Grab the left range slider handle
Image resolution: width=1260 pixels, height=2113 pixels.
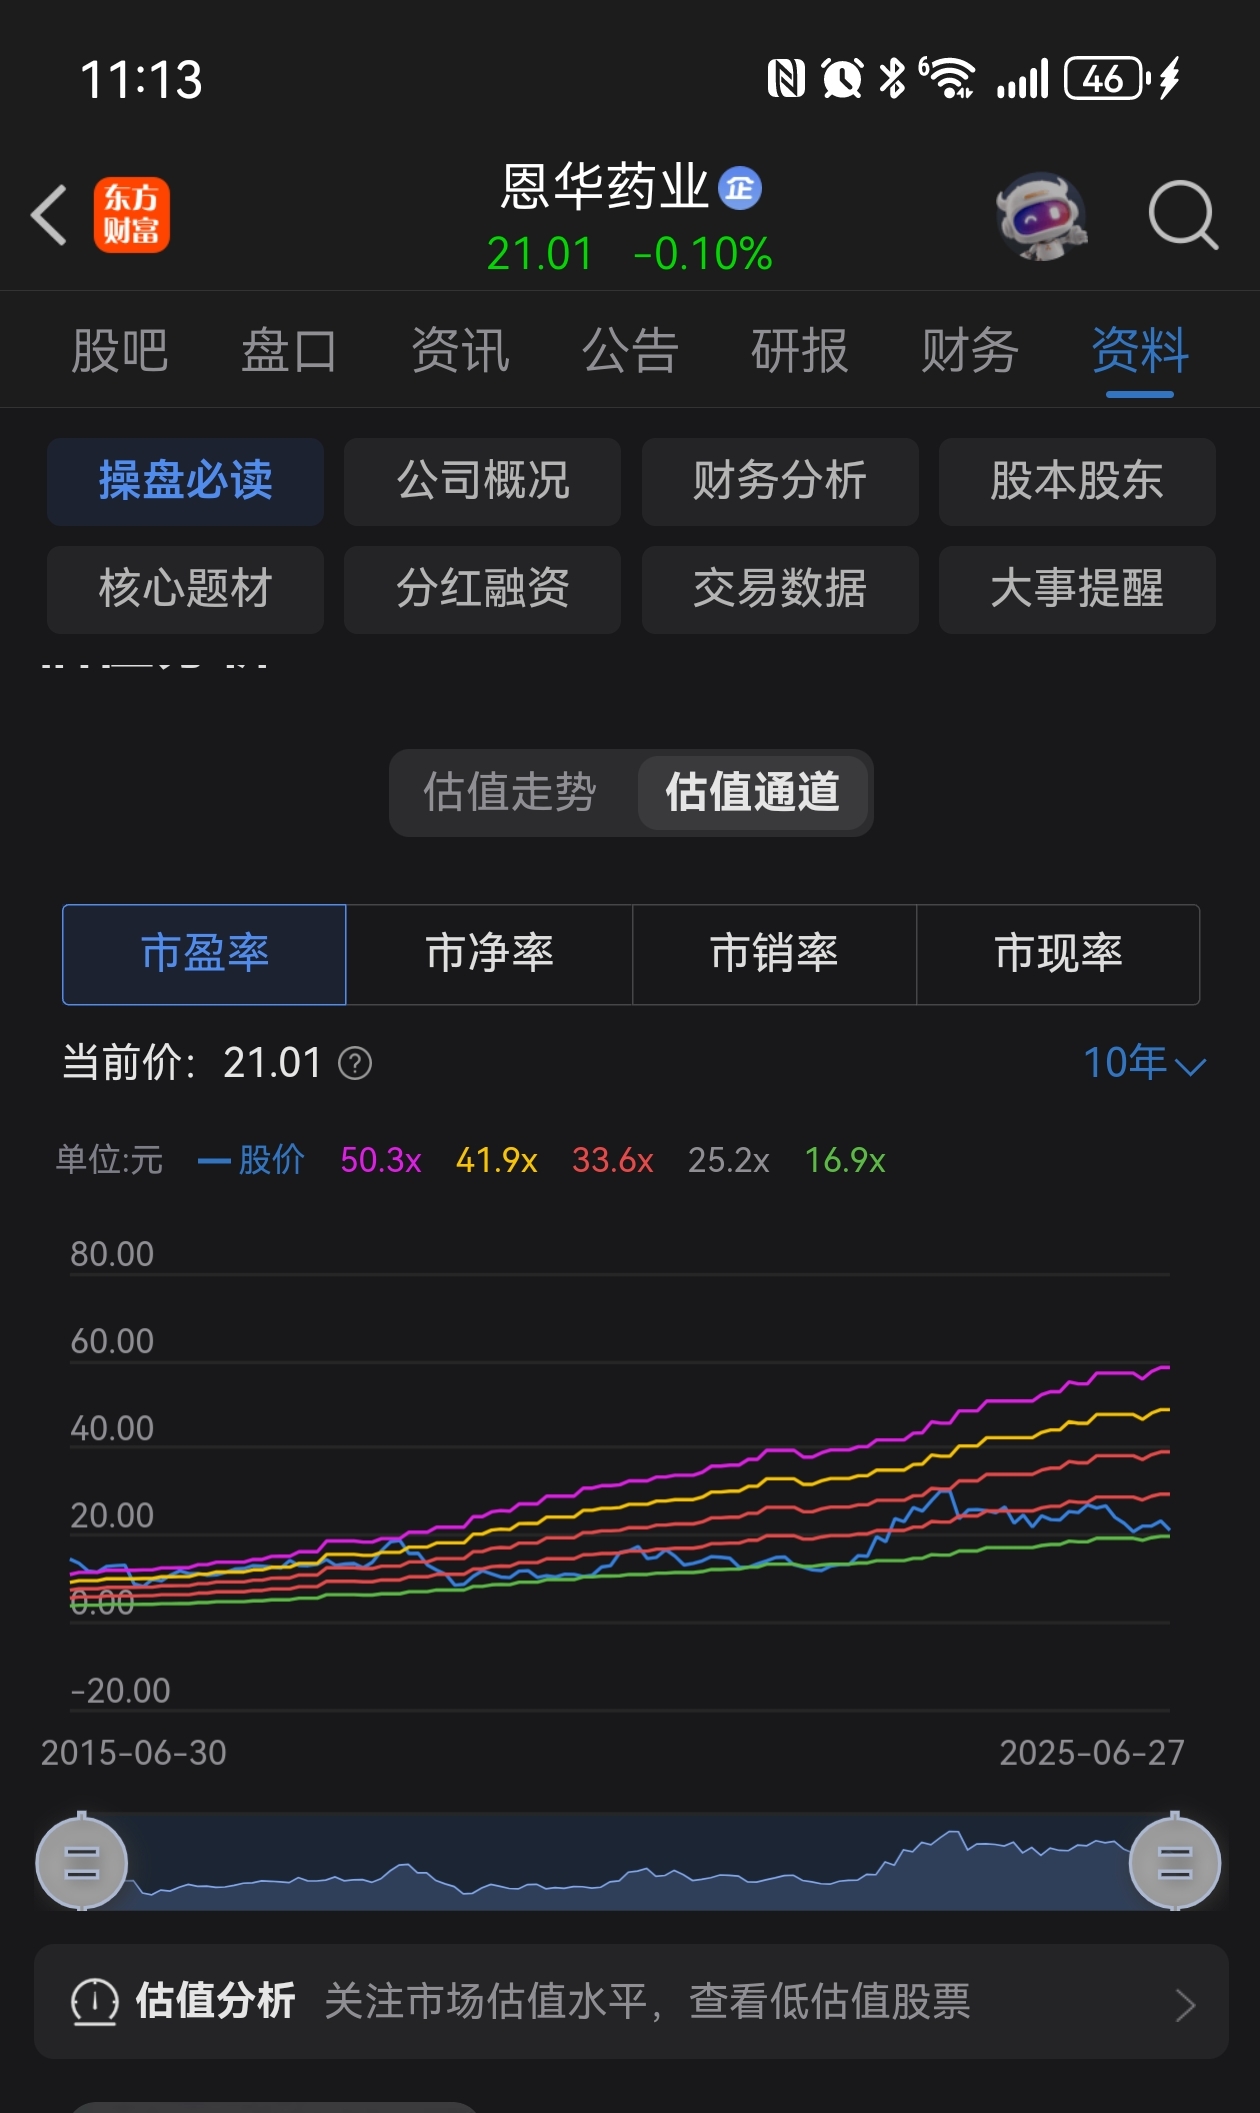tap(82, 1863)
